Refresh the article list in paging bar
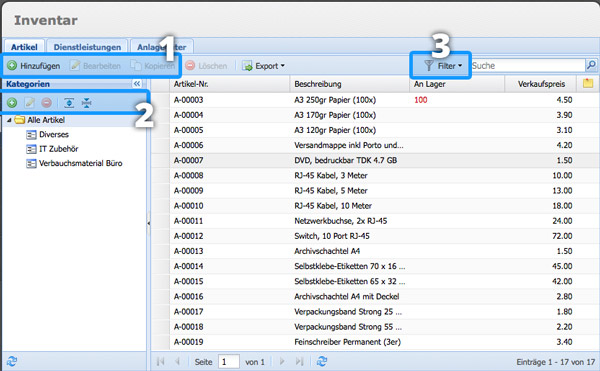Image resolution: width=600 pixels, height=371 pixels. click(x=322, y=361)
